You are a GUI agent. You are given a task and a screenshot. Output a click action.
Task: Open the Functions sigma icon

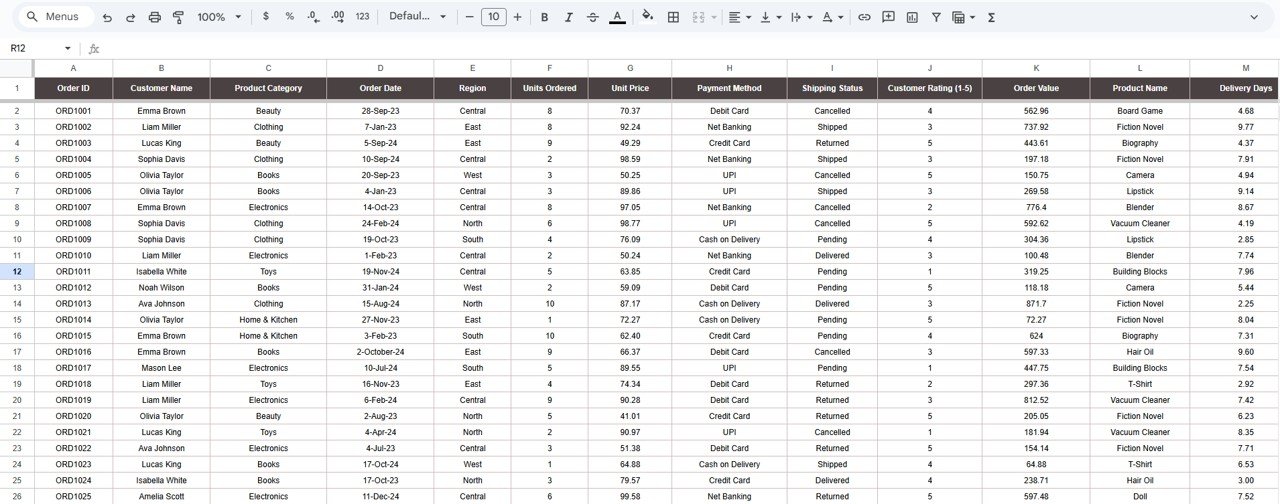tap(991, 17)
